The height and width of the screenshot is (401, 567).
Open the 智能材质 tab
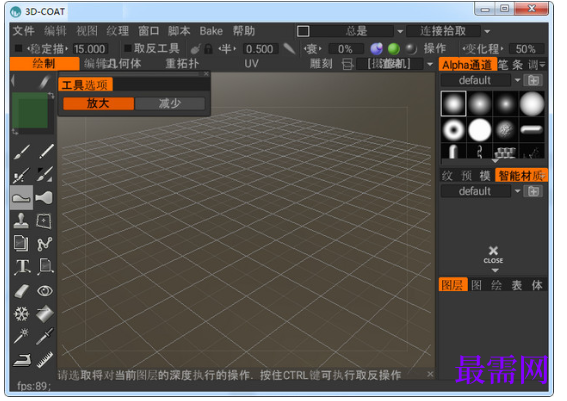coord(521,176)
